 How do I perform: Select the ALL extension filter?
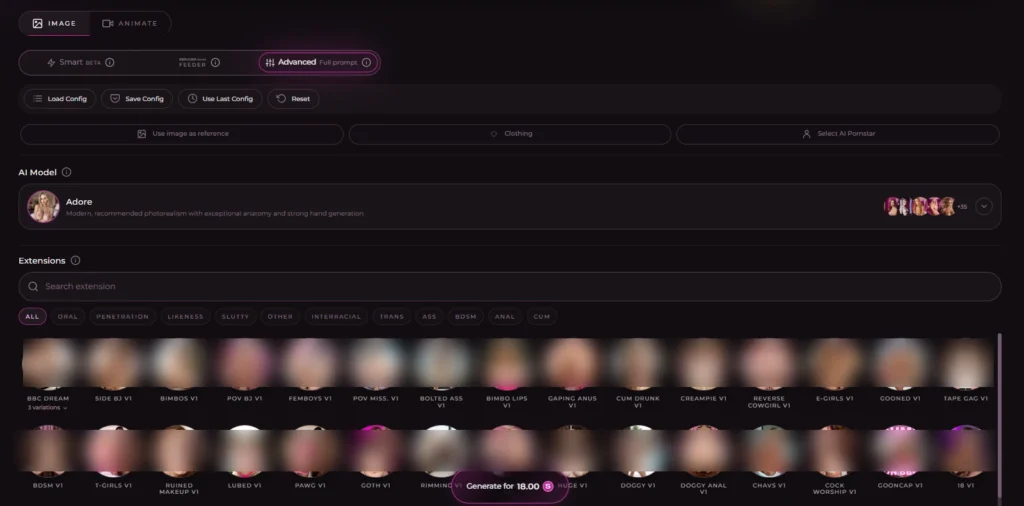[32, 317]
